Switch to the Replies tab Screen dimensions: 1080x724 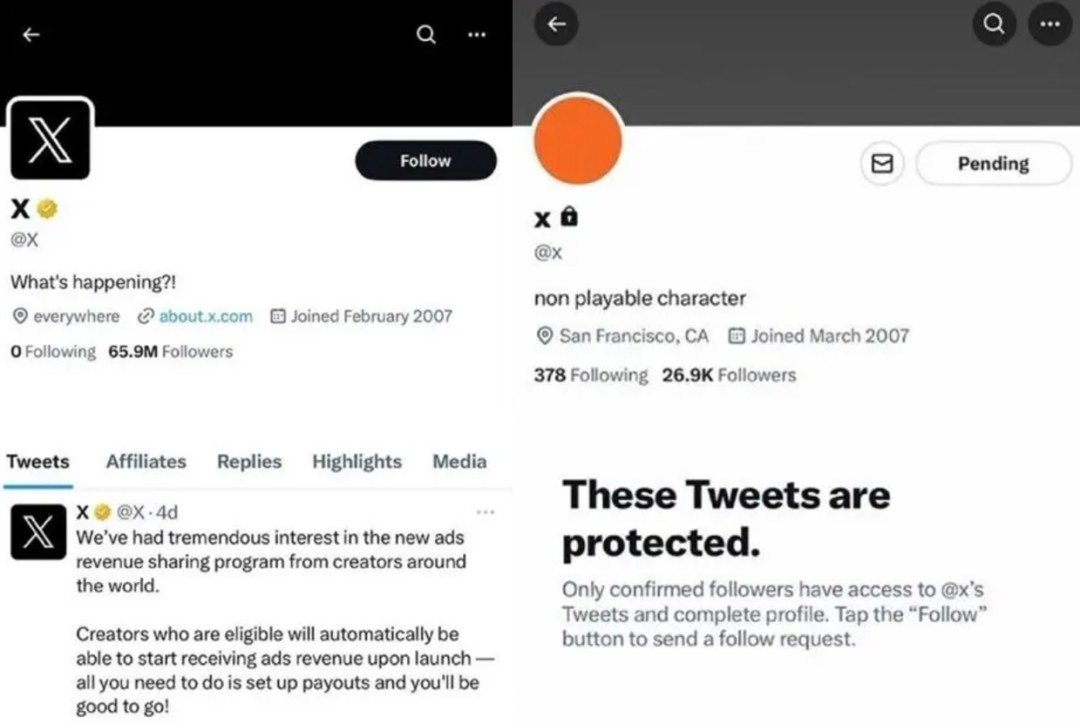[249, 461]
